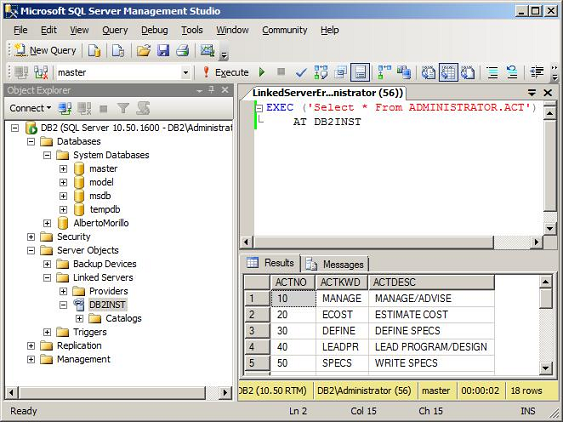This screenshot has height=422, width=563.
Task: Click the Change Connection icon
Action: point(41,73)
